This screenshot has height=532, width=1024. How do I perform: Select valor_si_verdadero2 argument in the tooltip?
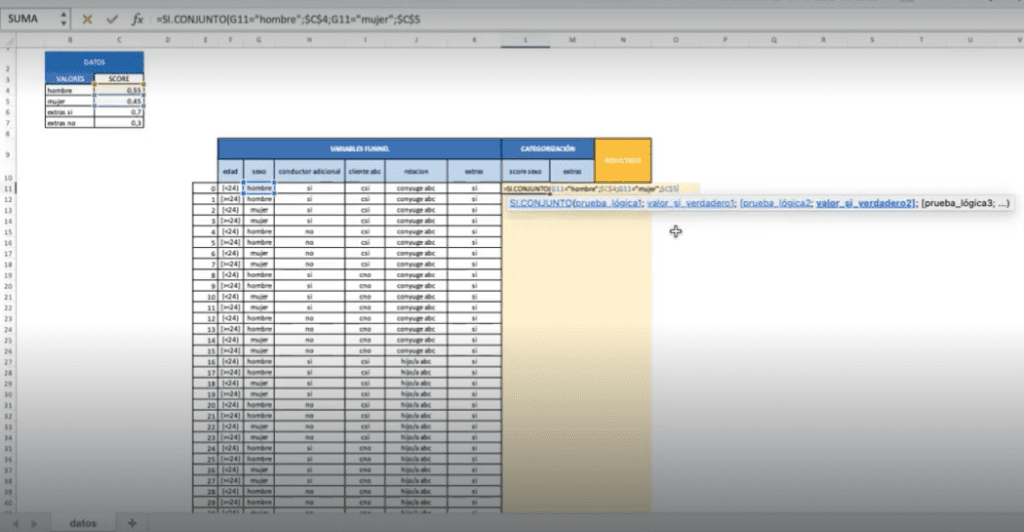[865, 203]
